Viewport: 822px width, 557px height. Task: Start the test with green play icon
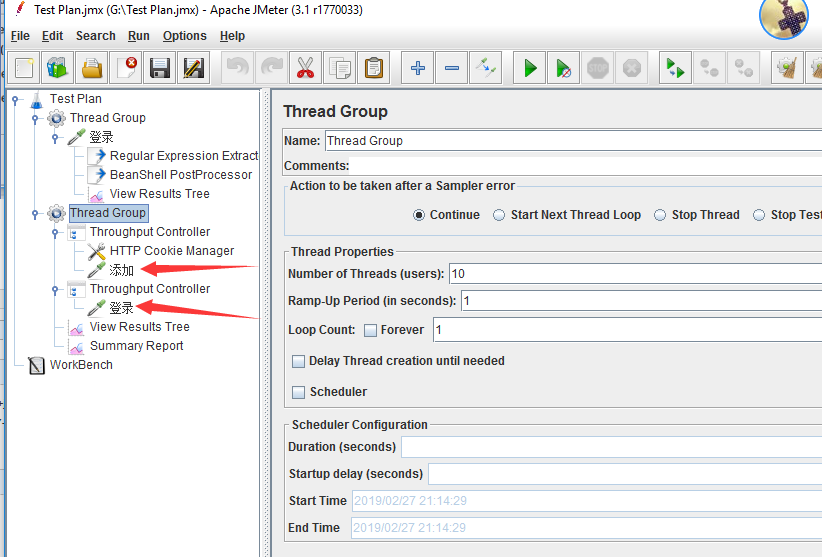[x=529, y=68]
